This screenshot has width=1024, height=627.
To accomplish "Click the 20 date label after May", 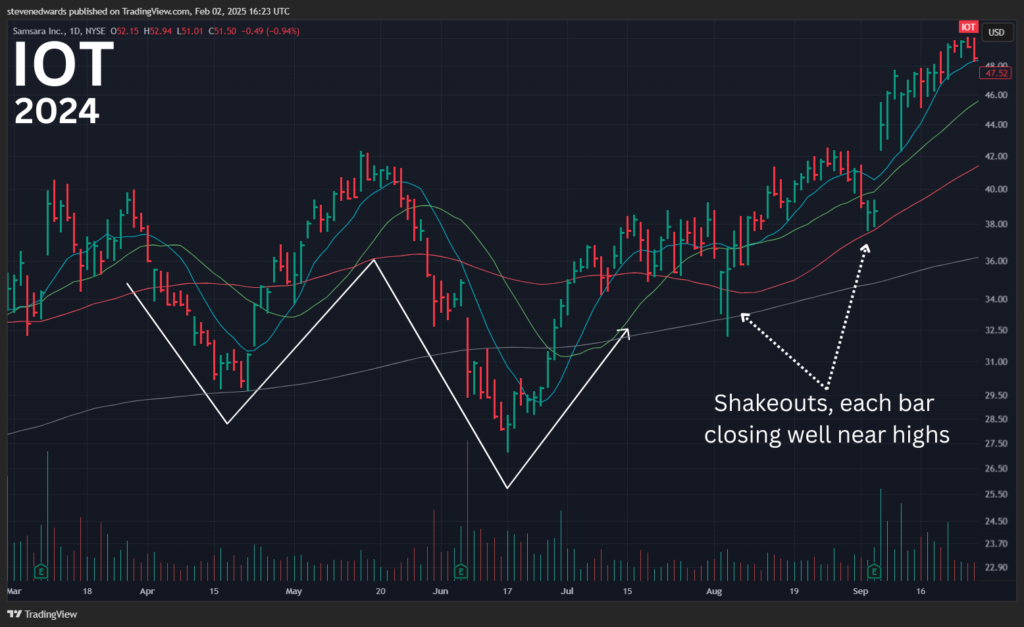I will 380,591.
